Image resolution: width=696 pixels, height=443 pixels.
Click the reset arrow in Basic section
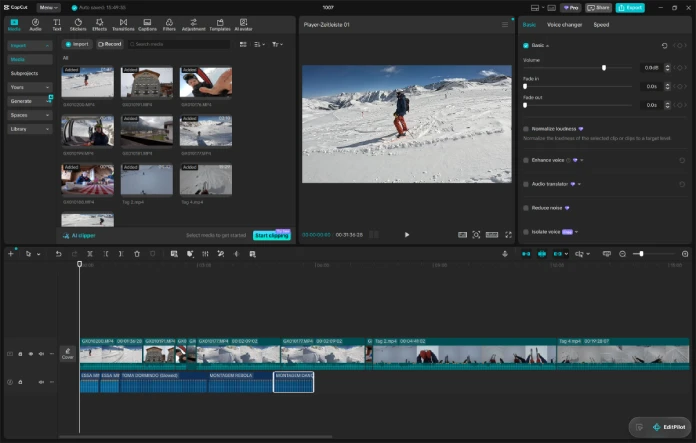[x=664, y=46]
